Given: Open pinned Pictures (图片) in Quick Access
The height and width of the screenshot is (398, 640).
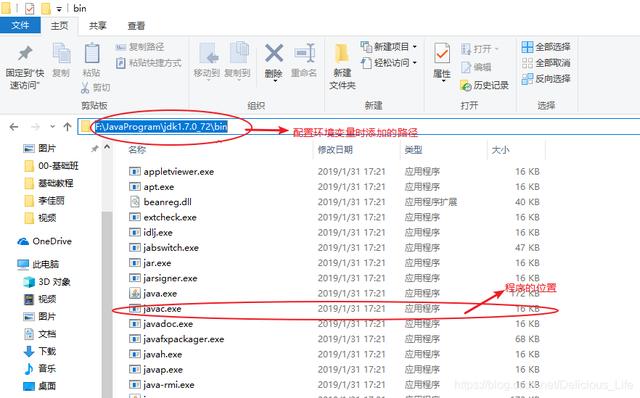Looking at the screenshot, I should click(40, 148).
